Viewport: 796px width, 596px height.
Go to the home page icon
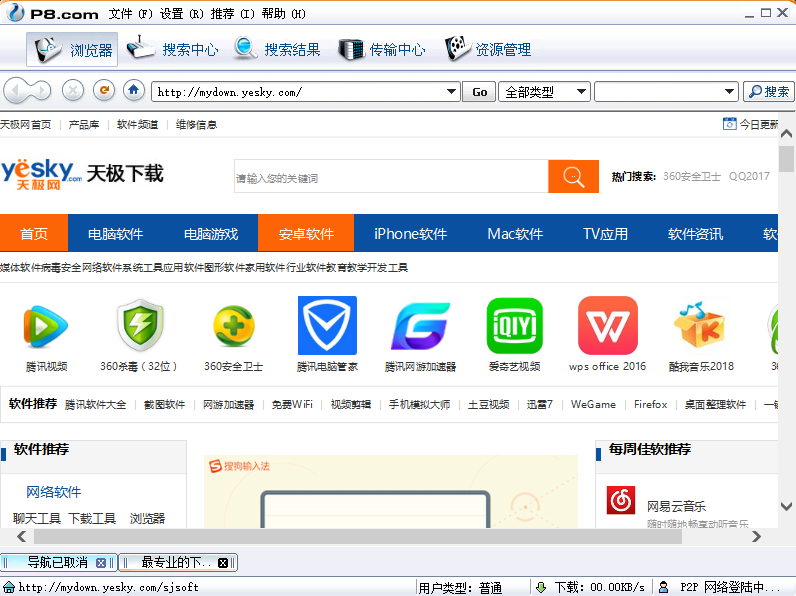134,90
